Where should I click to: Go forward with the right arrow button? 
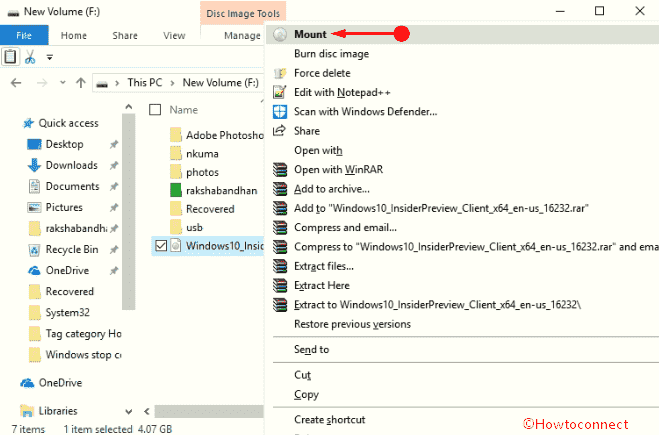click(x=42, y=83)
